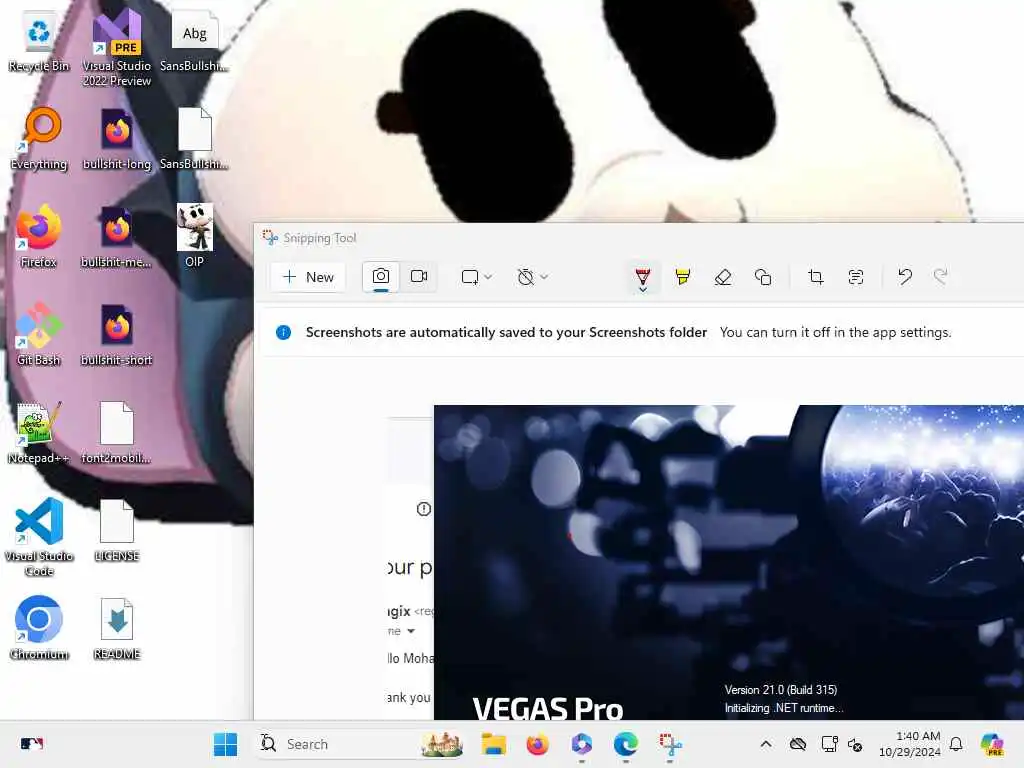Activate the image Crop tool
Image resolution: width=1024 pixels, height=768 pixels.
816,277
